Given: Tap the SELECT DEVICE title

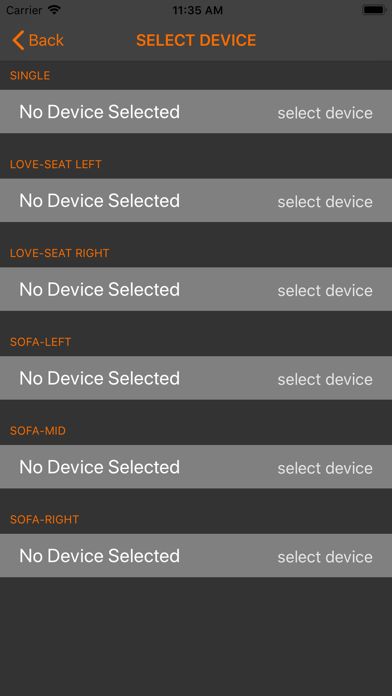Looking at the screenshot, I should 196,40.
